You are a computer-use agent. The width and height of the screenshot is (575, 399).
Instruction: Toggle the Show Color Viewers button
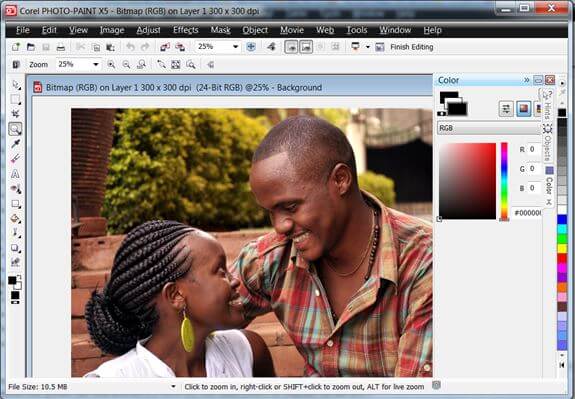coord(523,109)
